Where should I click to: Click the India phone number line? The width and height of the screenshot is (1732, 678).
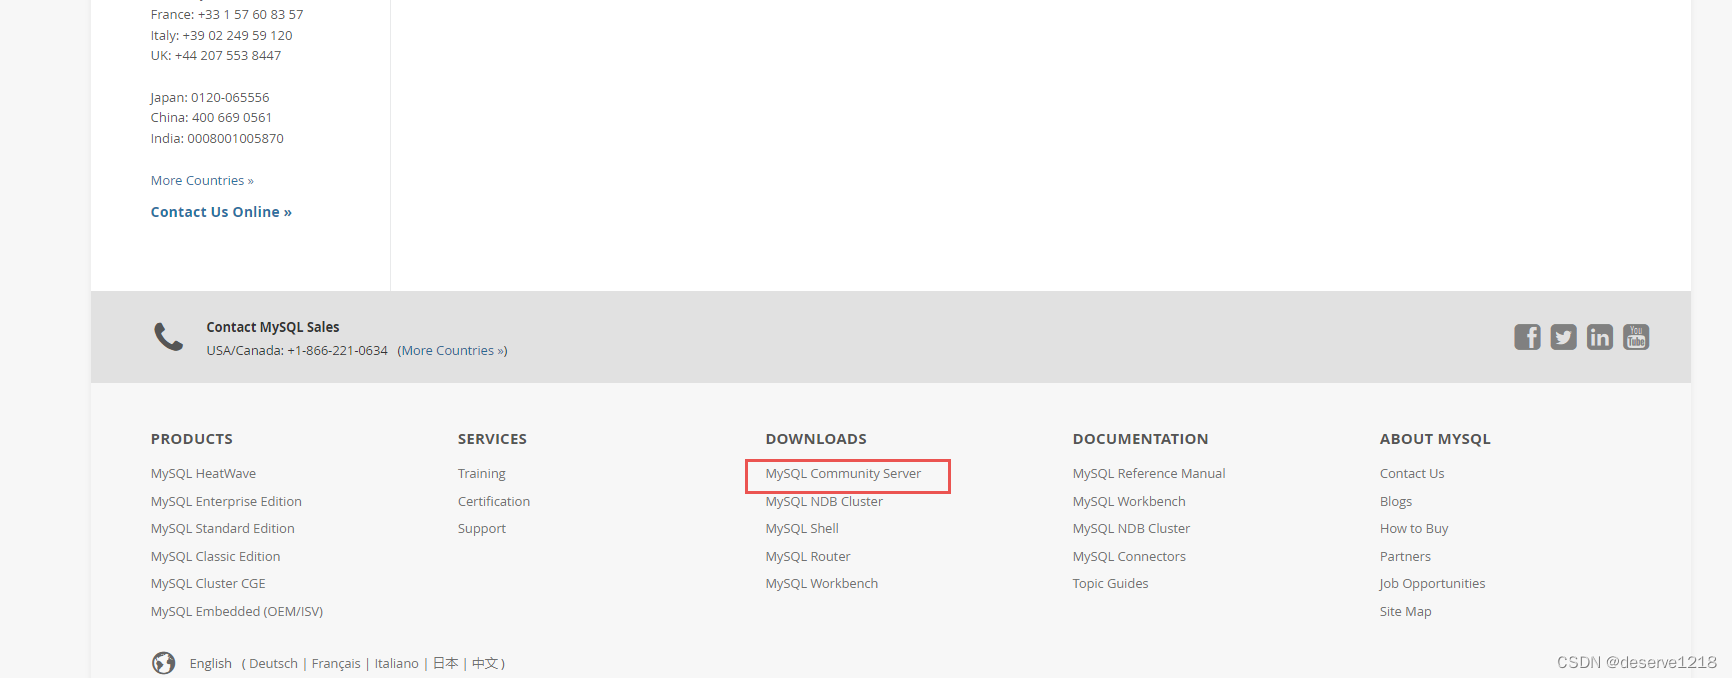coord(217,139)
